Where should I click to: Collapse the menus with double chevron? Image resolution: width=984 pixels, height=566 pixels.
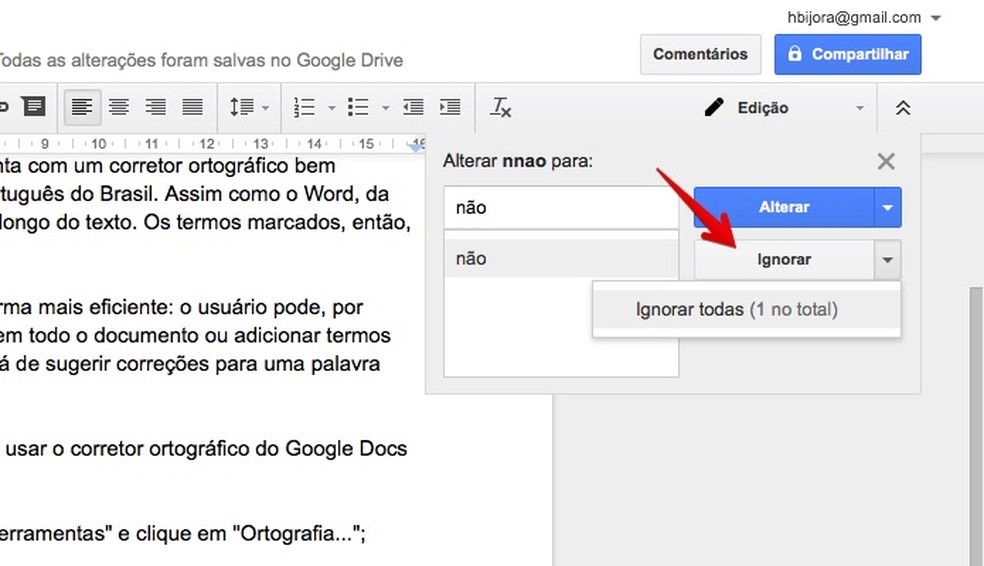click(903, 108)
